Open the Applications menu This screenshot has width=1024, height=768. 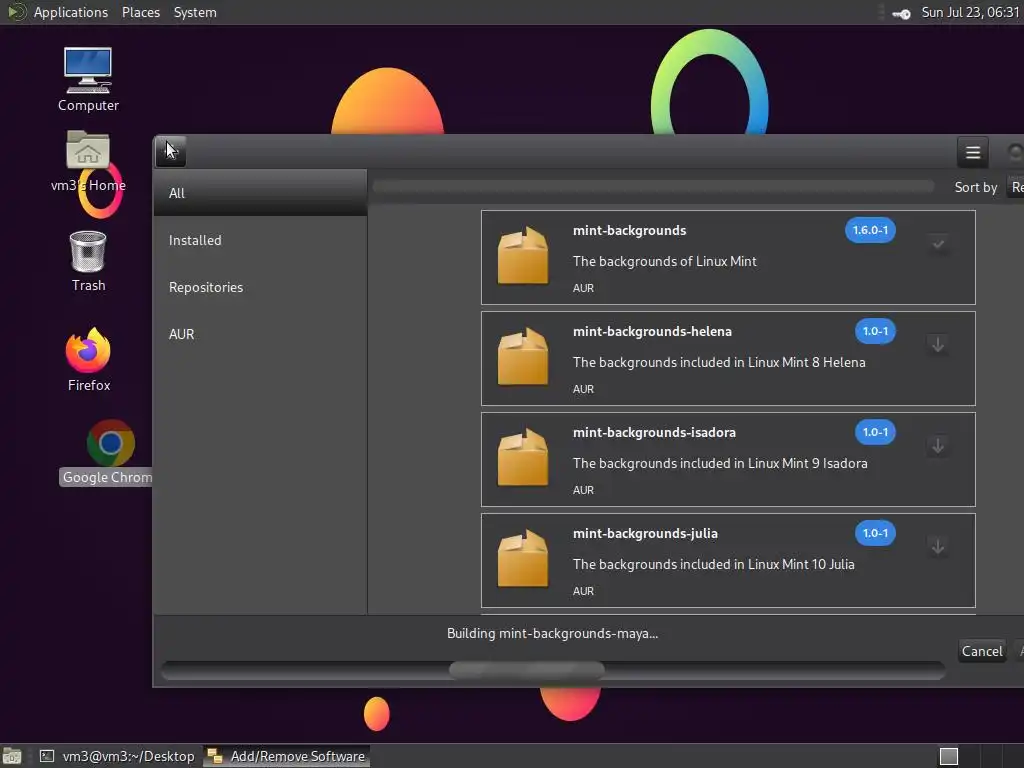(71, 12)
